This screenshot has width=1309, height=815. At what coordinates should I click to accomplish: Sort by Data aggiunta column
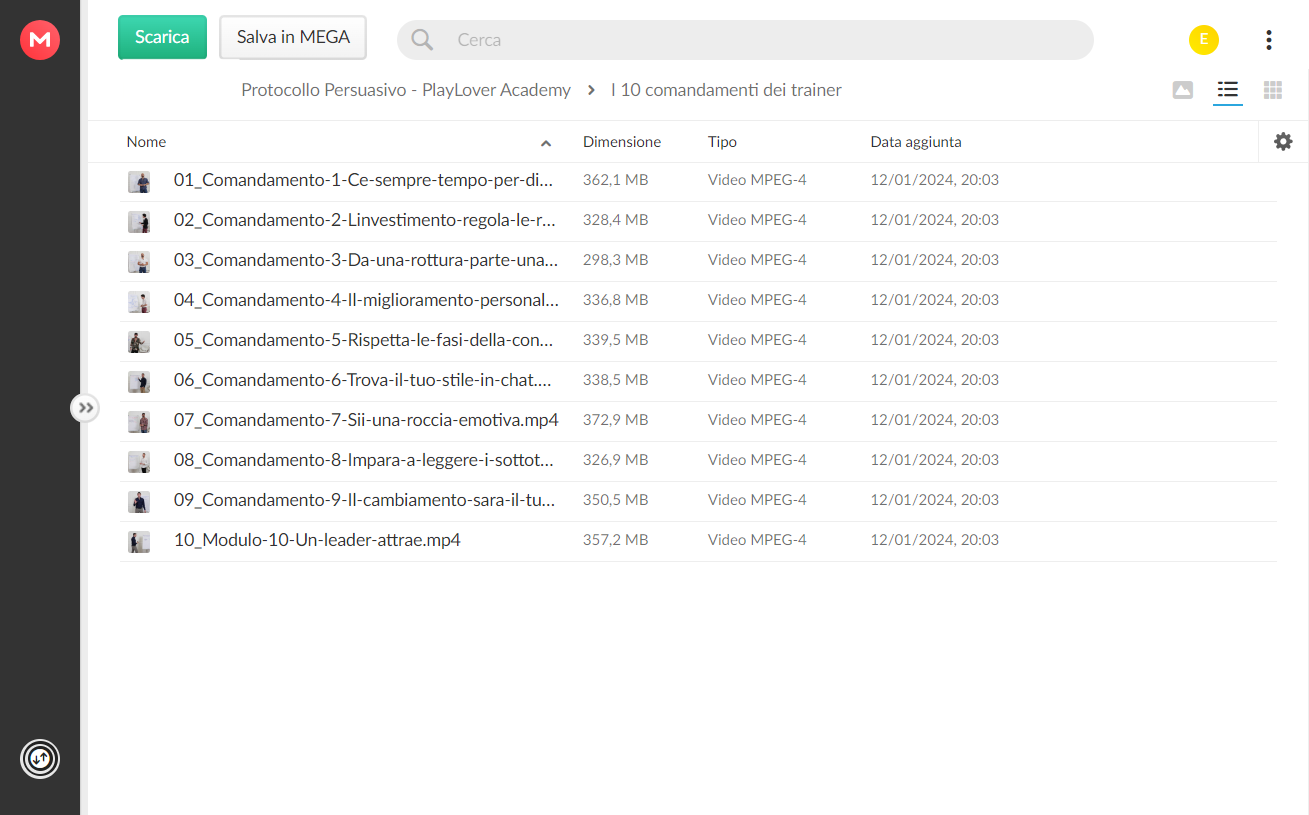pos(916,142)
